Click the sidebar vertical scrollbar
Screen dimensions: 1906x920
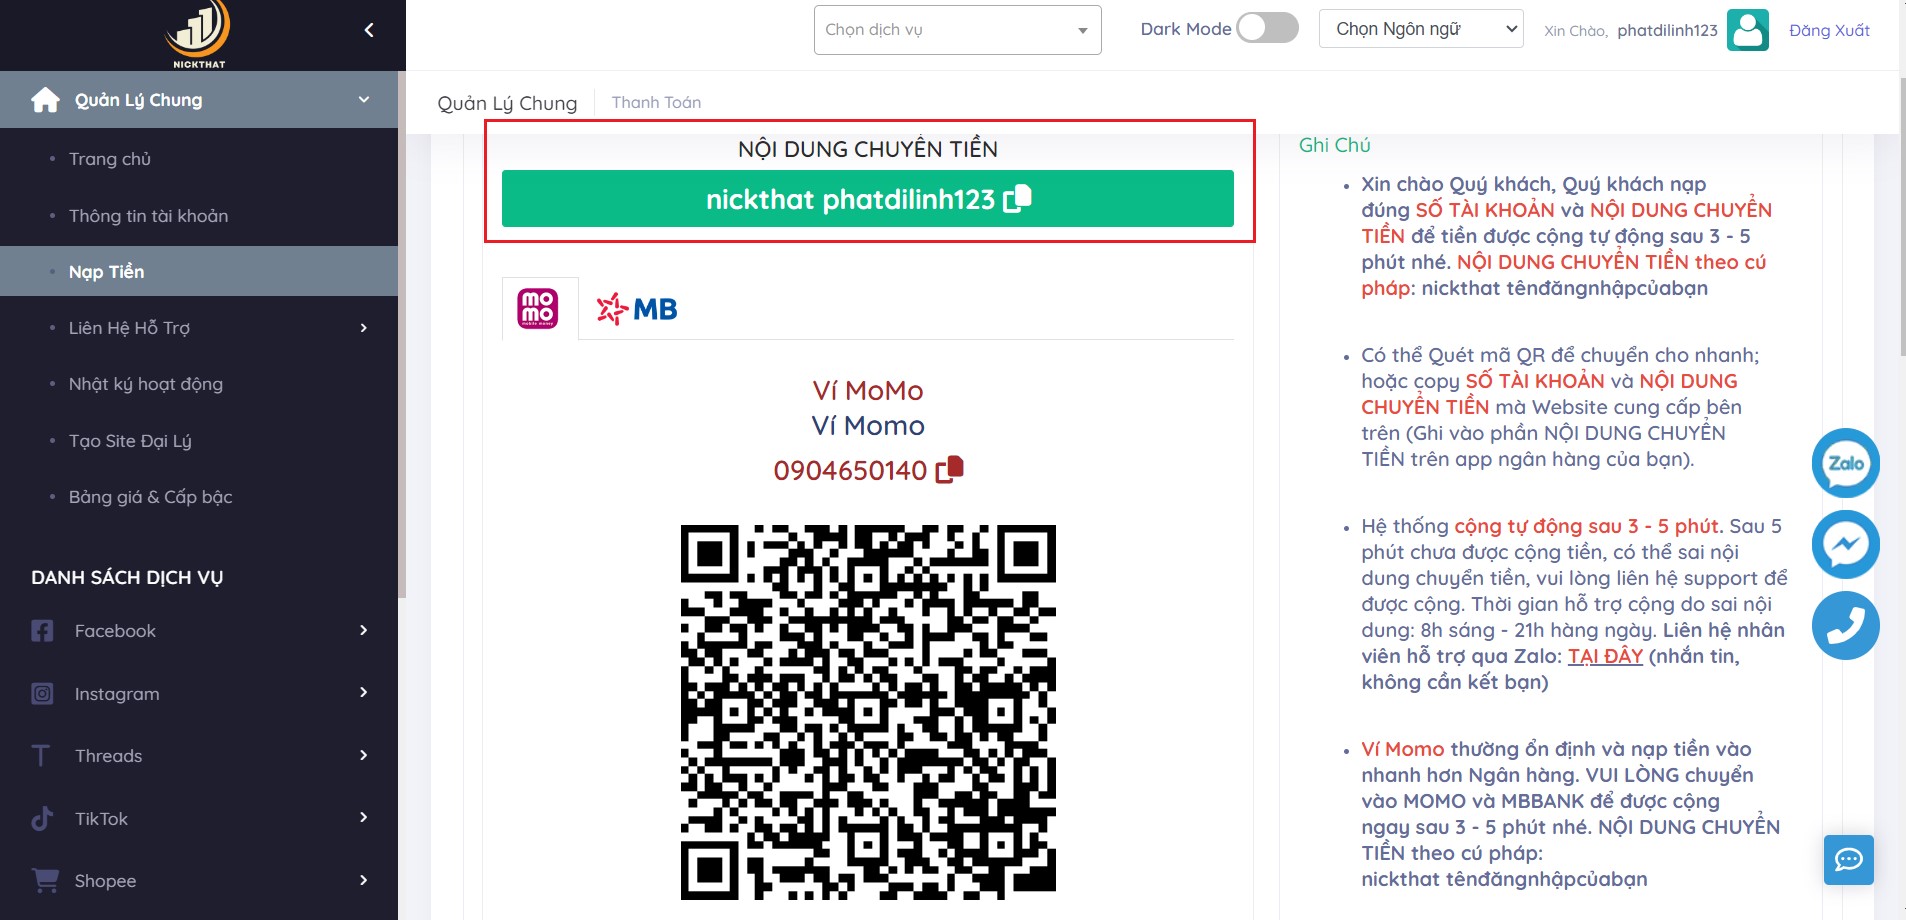[x=402, y=335]
